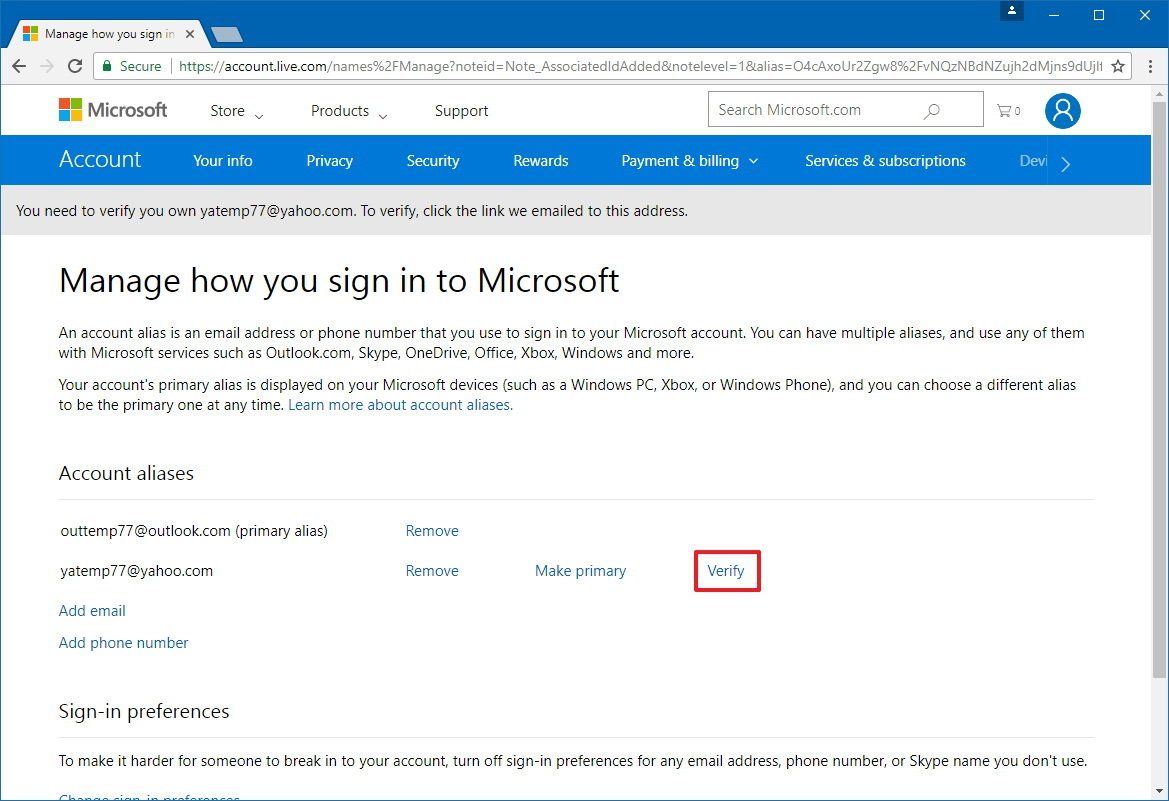Remove the yatemp77@yahoo.com alias

click(x=432, y=571)
